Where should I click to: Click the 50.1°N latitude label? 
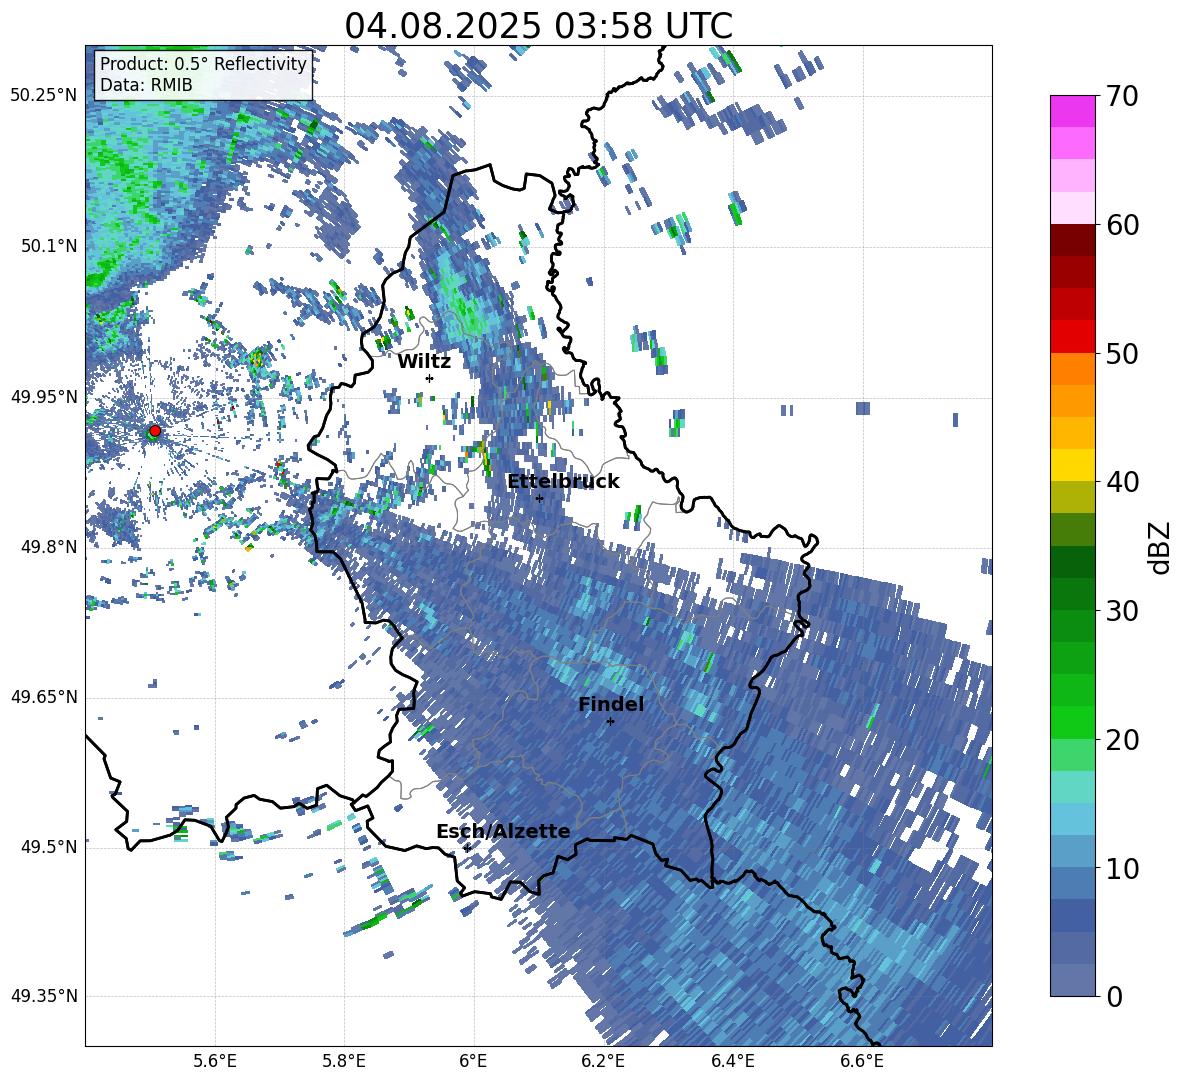pyautogui.click(x=49, y=246)
